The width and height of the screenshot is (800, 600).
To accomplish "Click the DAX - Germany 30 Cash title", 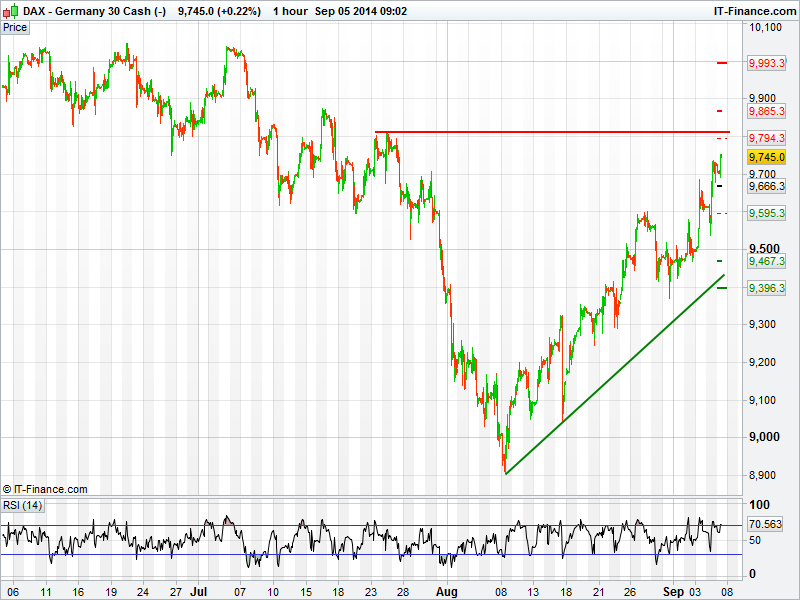I will click(x=85, y=10).
